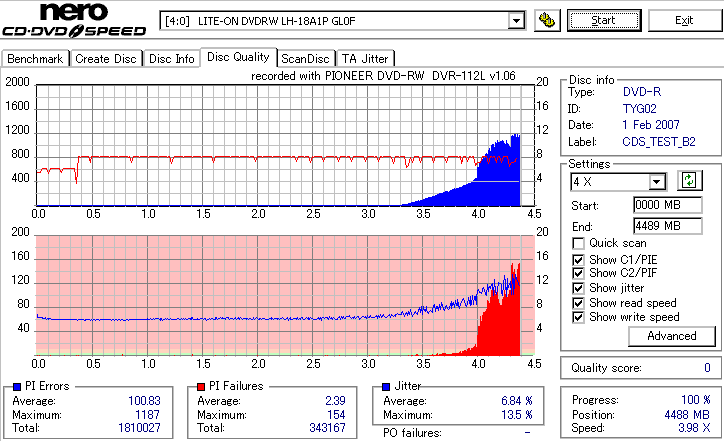Open the ScanDisc tab
The width and height of the screenshot is (724, 441).
click(x=305, y=59)
